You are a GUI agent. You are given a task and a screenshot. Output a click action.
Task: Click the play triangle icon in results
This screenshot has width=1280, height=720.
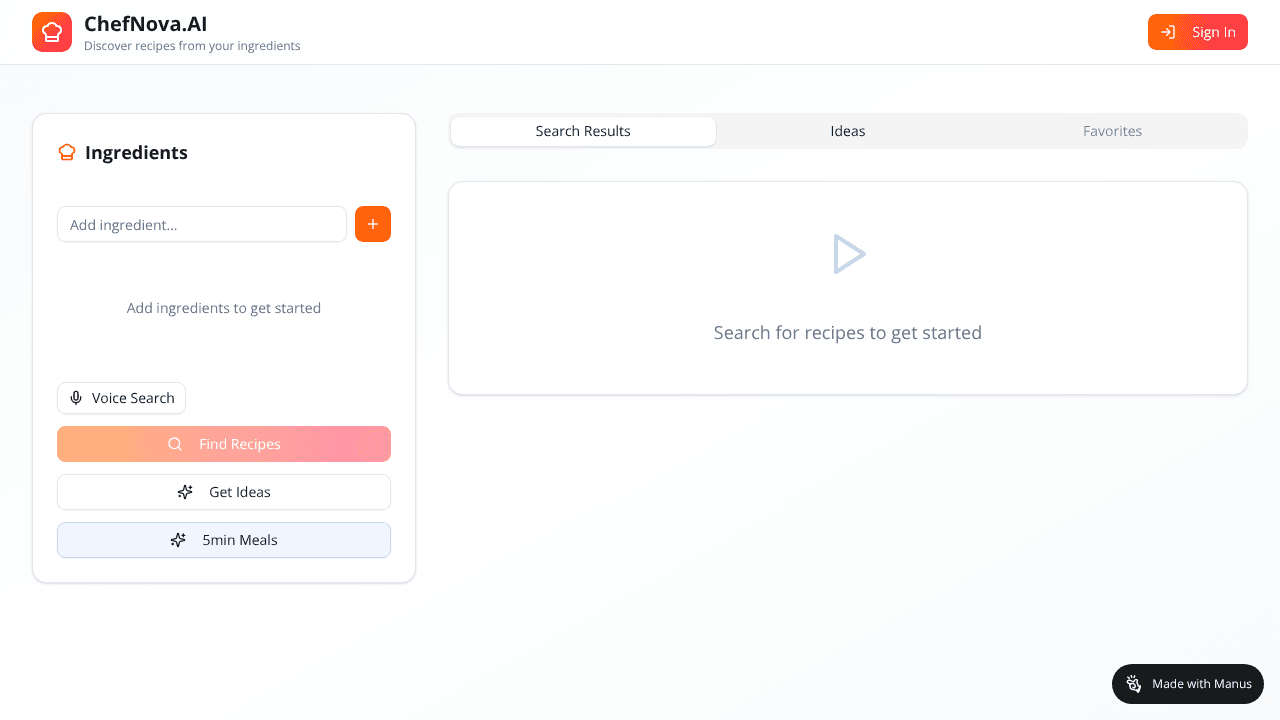(x=848, y=254)
